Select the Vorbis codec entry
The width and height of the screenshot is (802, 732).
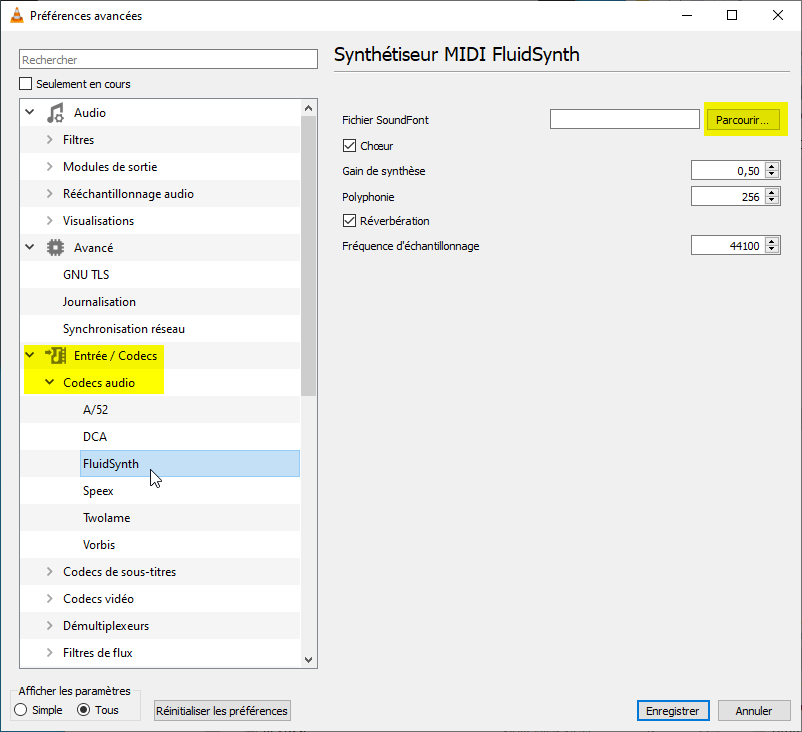(x=99, y=545)
